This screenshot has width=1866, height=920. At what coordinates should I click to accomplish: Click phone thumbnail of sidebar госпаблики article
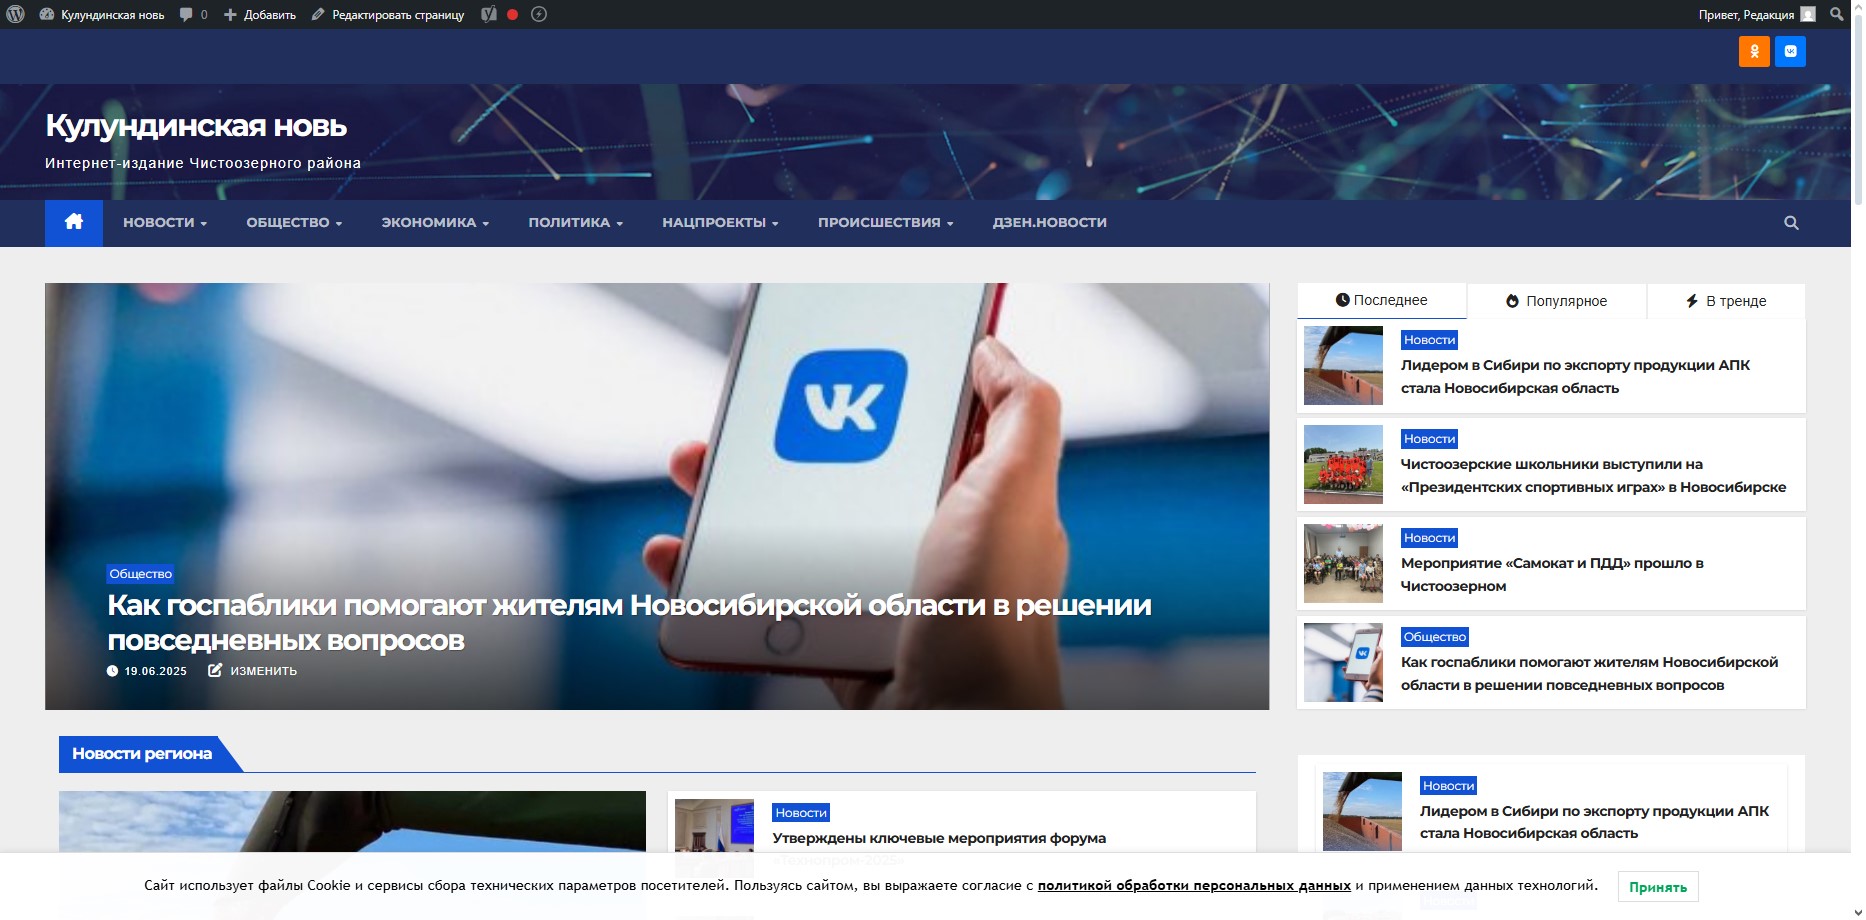[x=1343, y=662]
